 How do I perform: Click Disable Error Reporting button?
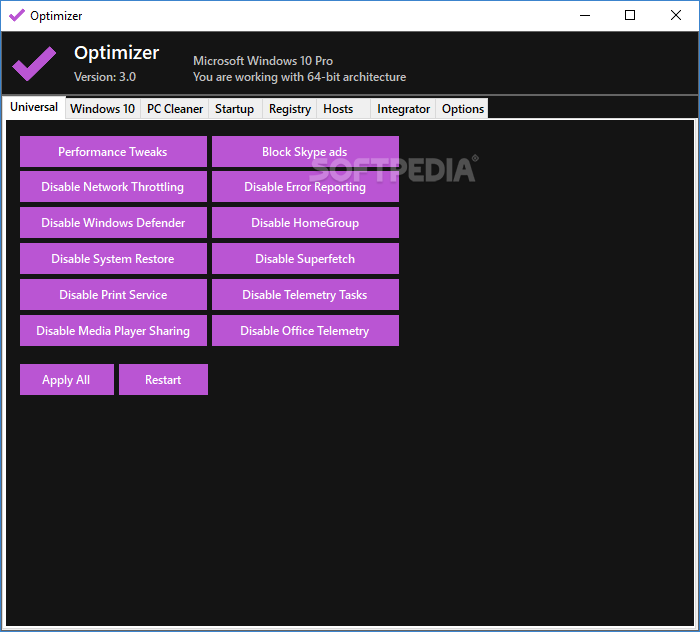coord(305,187)
